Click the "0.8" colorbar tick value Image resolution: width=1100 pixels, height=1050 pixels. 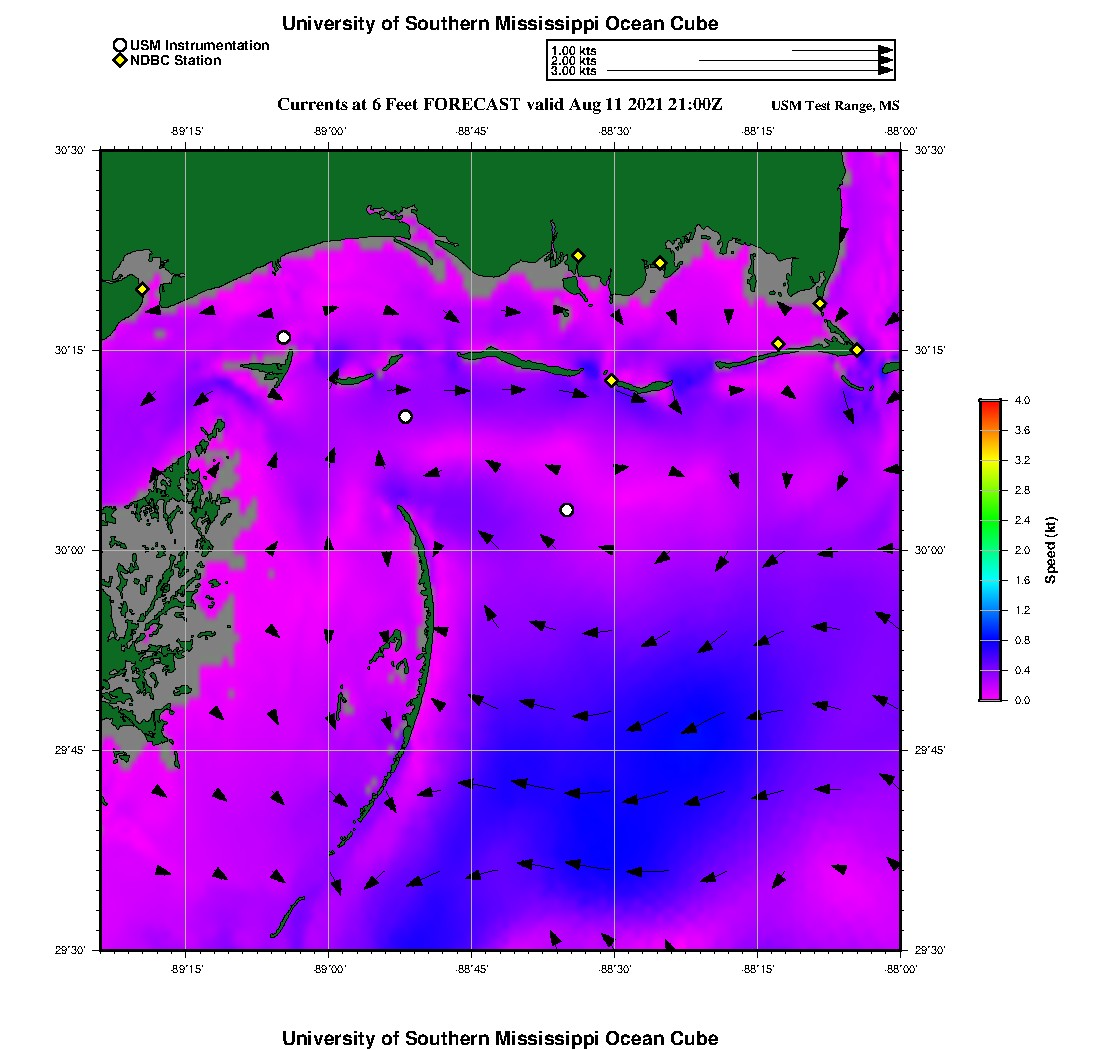(x=1022, y=640)
